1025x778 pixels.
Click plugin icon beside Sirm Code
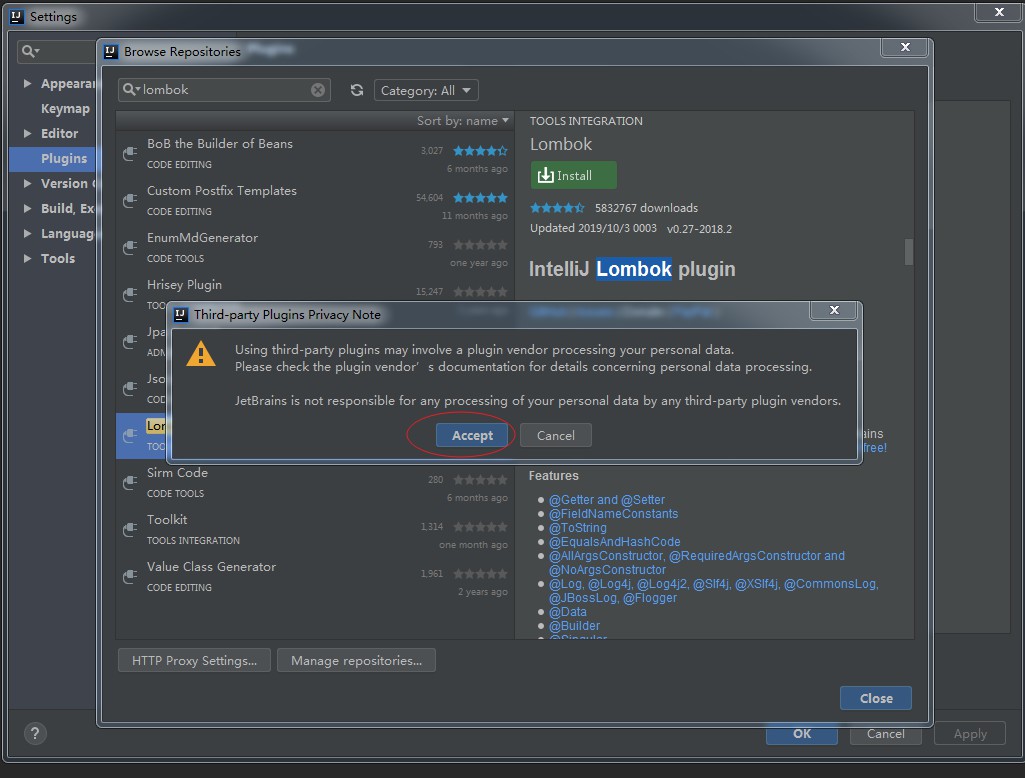130,483
